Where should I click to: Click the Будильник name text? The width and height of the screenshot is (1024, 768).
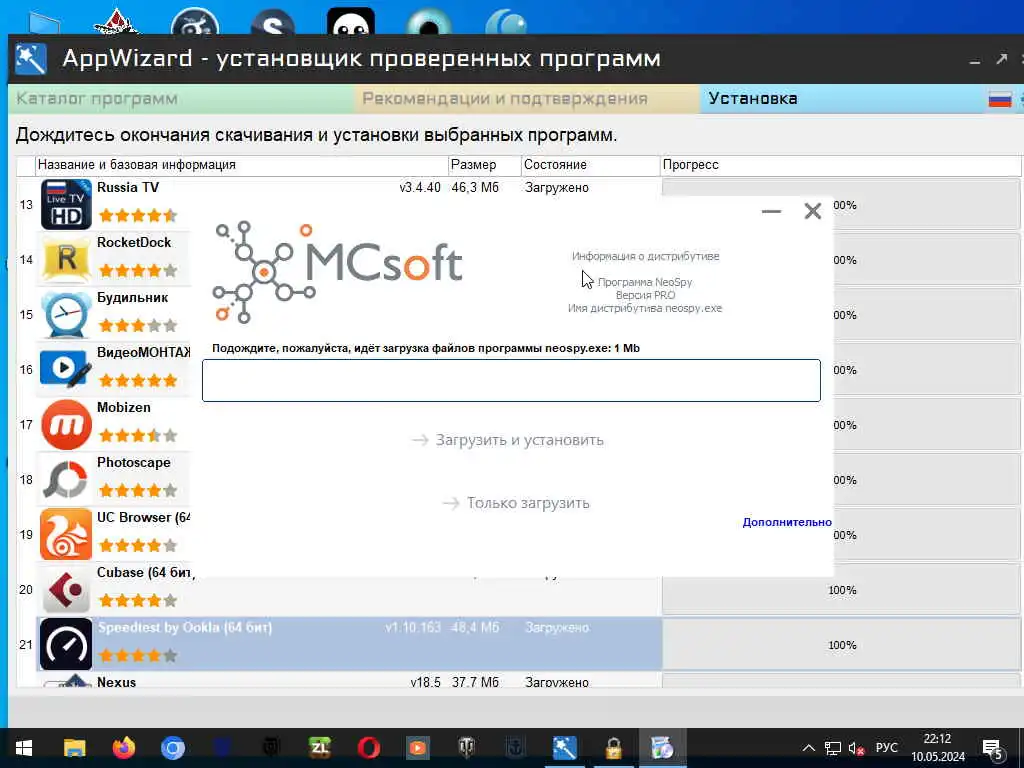click(133, 298)
